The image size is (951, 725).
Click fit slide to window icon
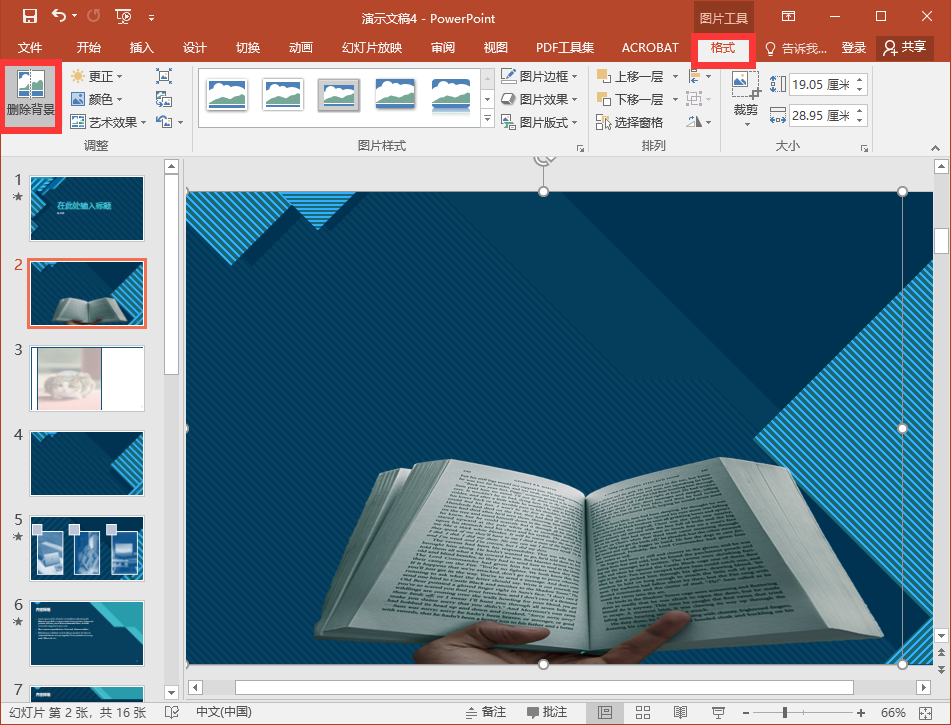coord(927,712)
